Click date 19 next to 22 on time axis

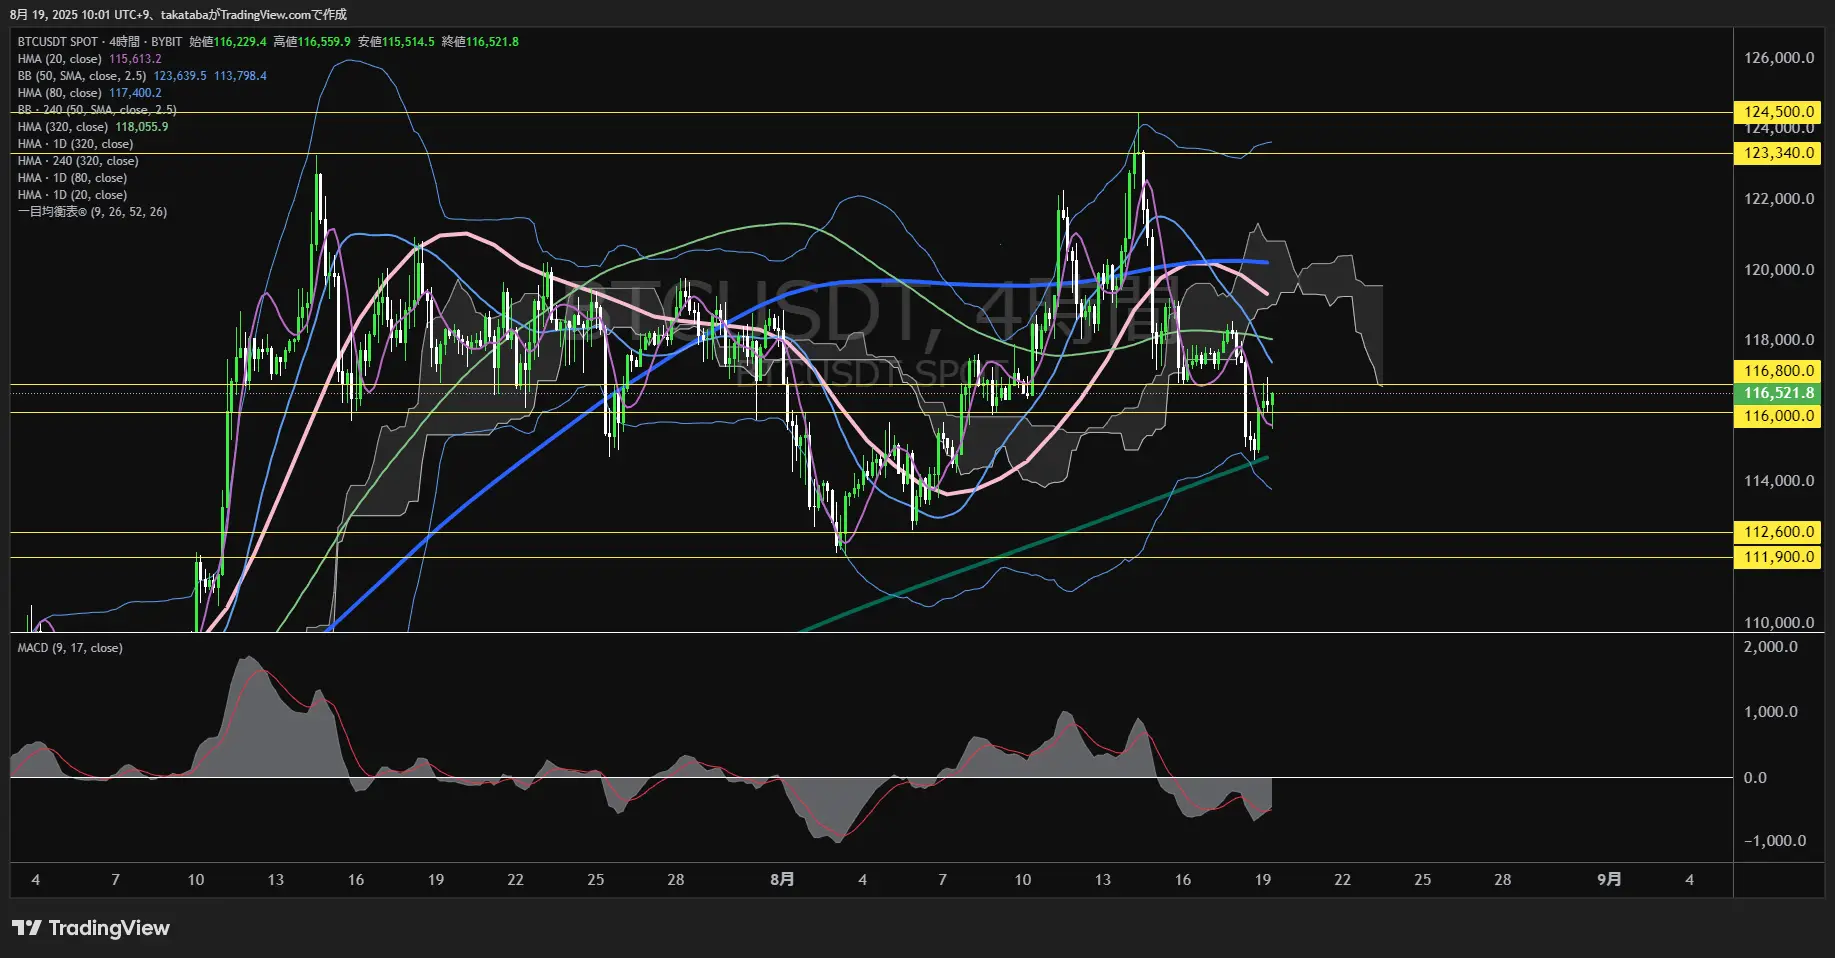[x=1263, y=880]
